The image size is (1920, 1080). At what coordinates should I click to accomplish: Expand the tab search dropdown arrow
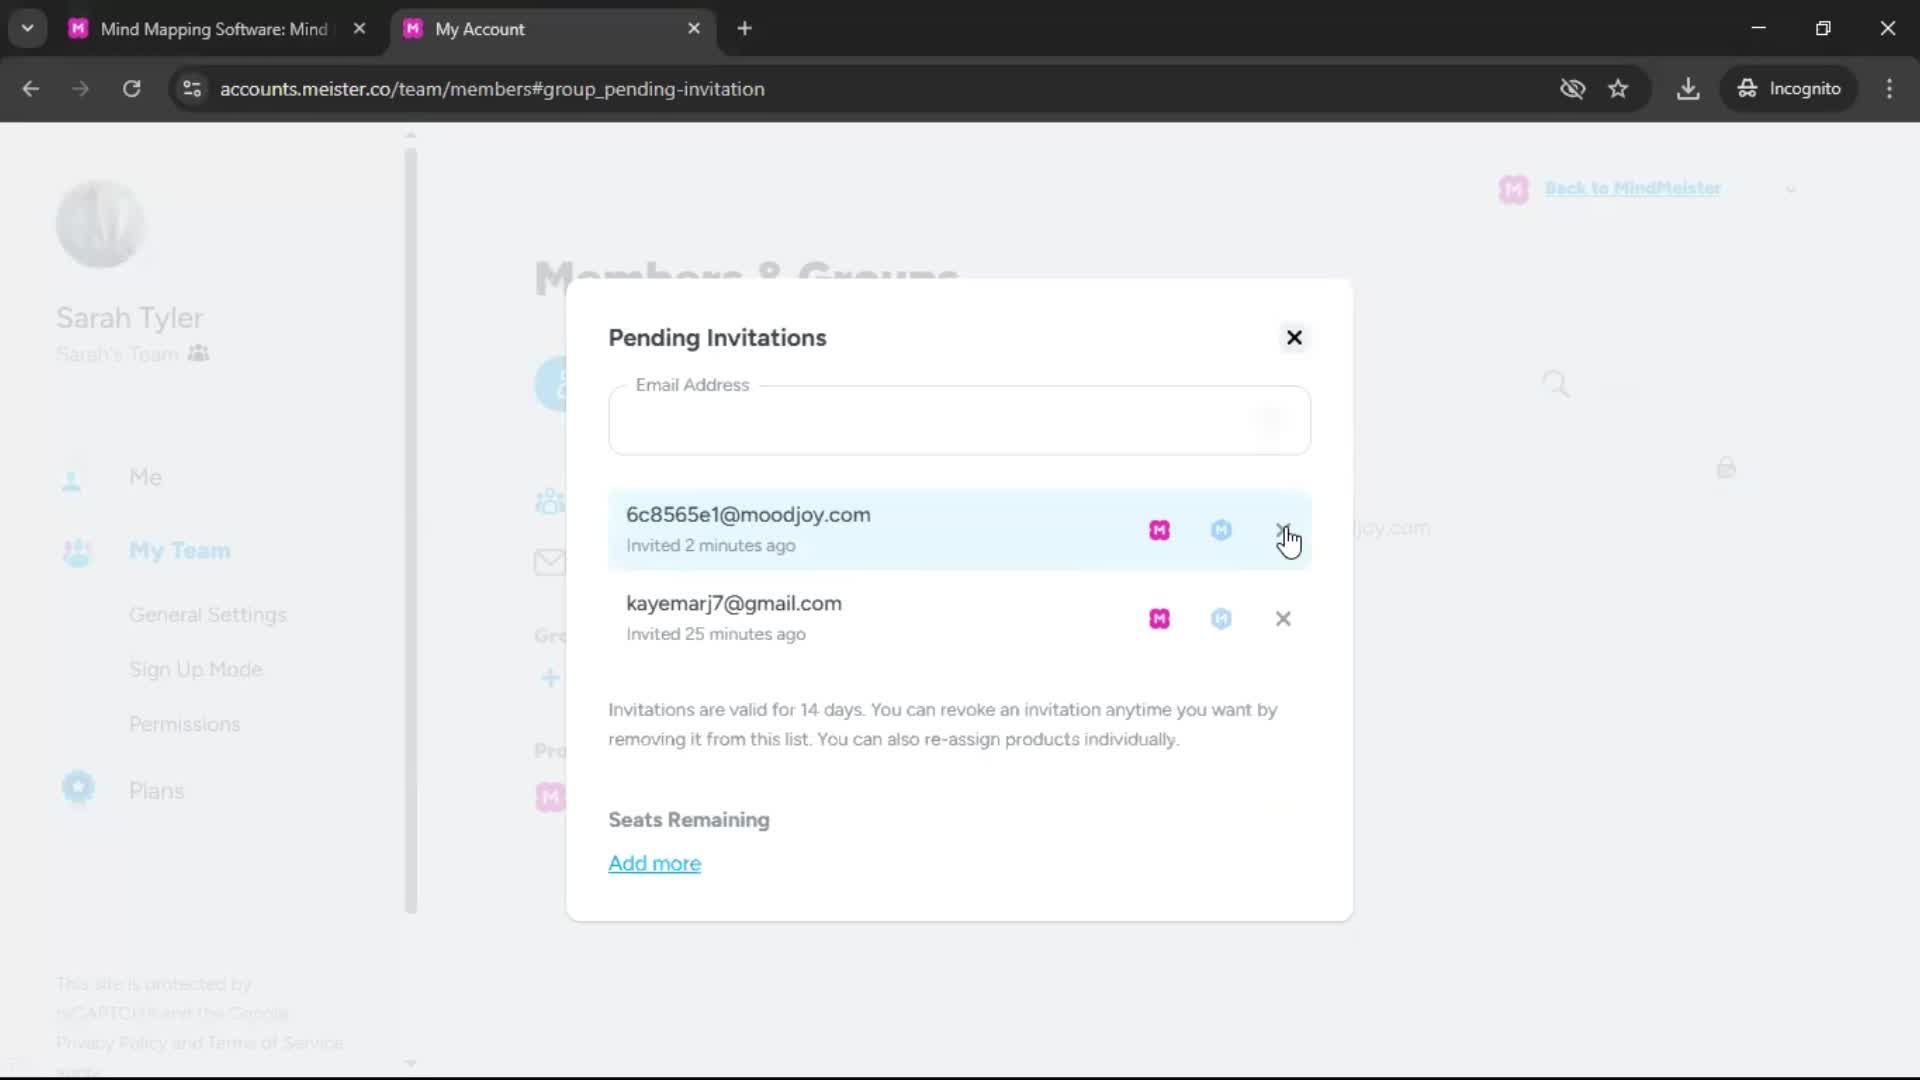(28, 29)
